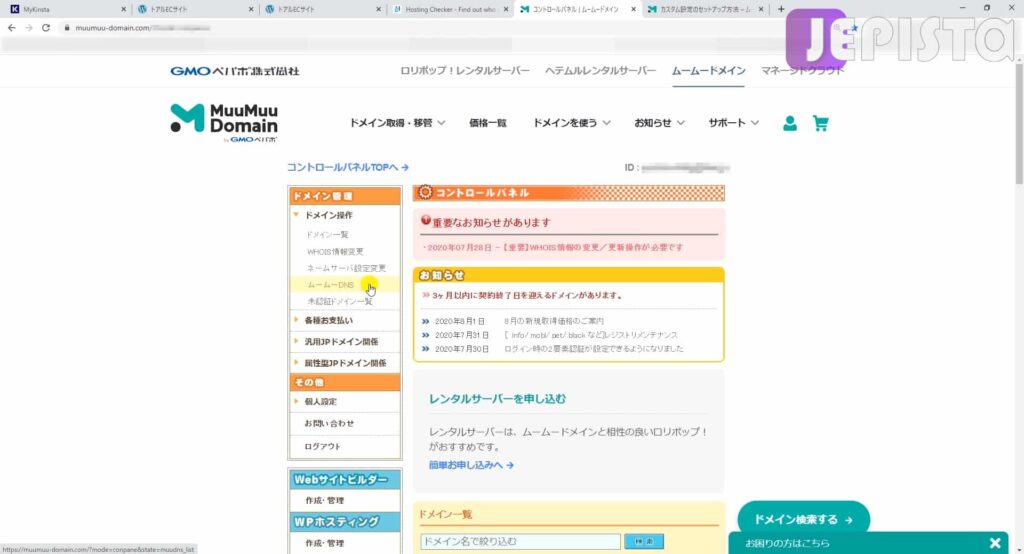The width and height of the screenshot is (1024, 554).
Task: Open ドメイン一覧 in the sidebar
Action: pyautogui.click(x=327, y=235)
